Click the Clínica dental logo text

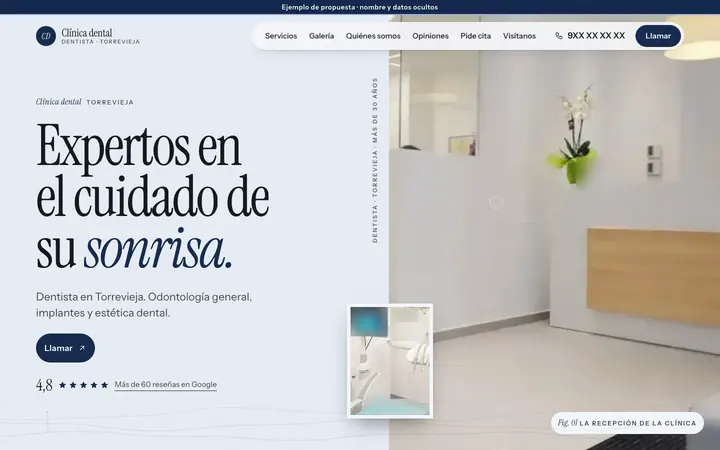coord(87,33)
